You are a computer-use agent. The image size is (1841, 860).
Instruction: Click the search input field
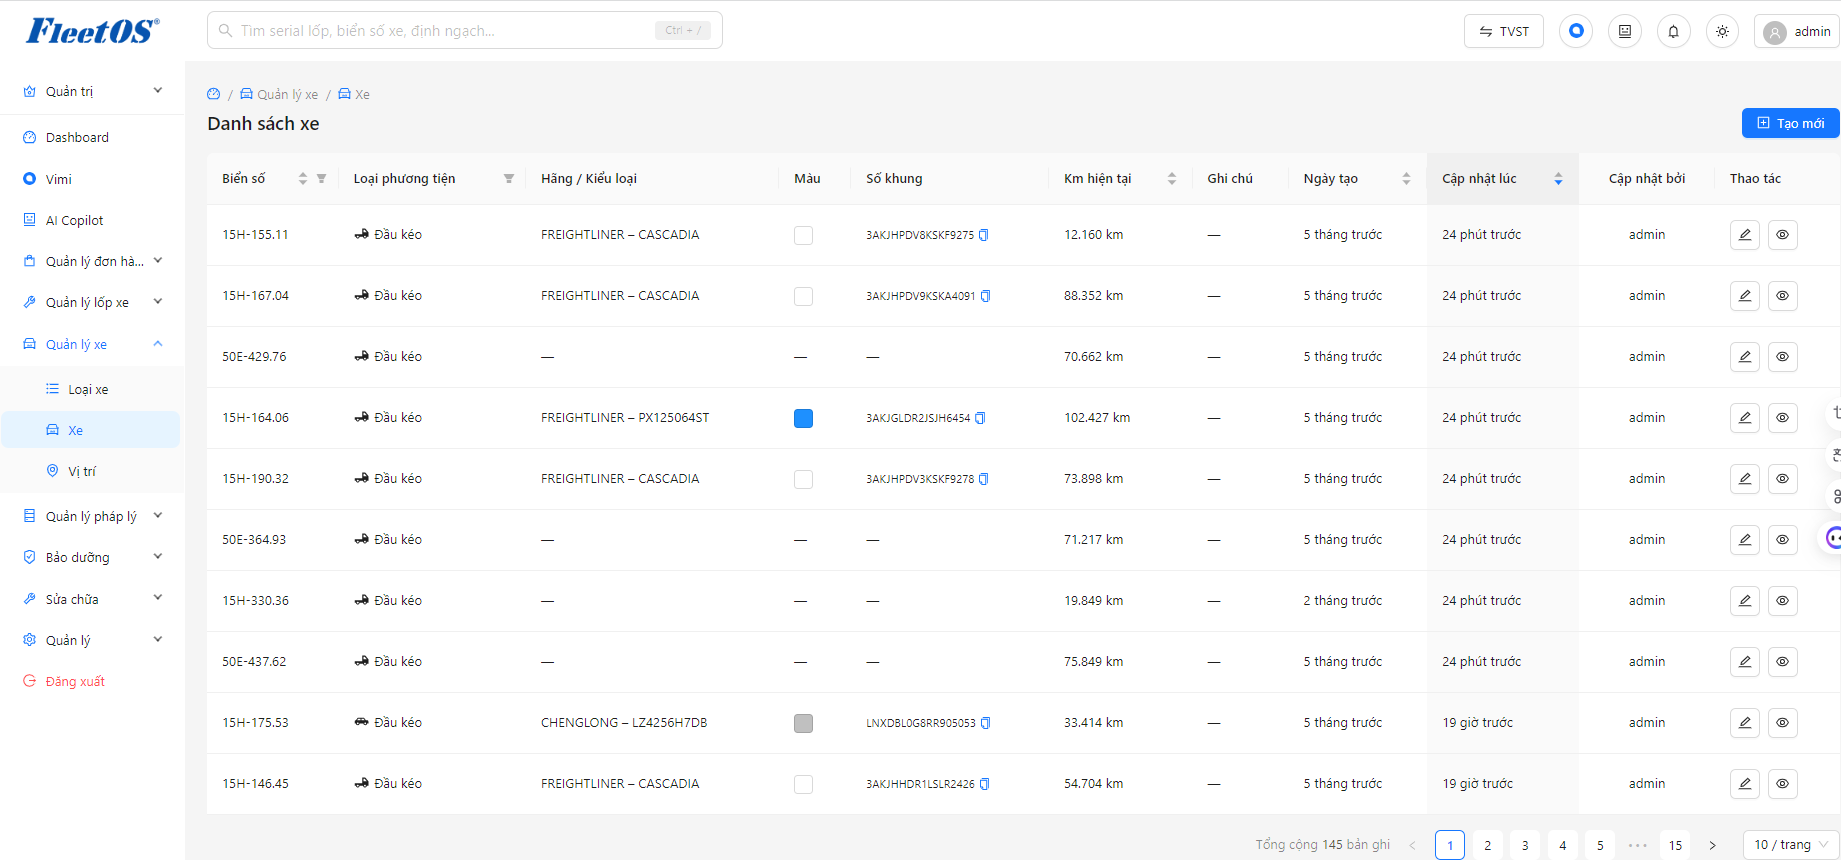(465, 30)
